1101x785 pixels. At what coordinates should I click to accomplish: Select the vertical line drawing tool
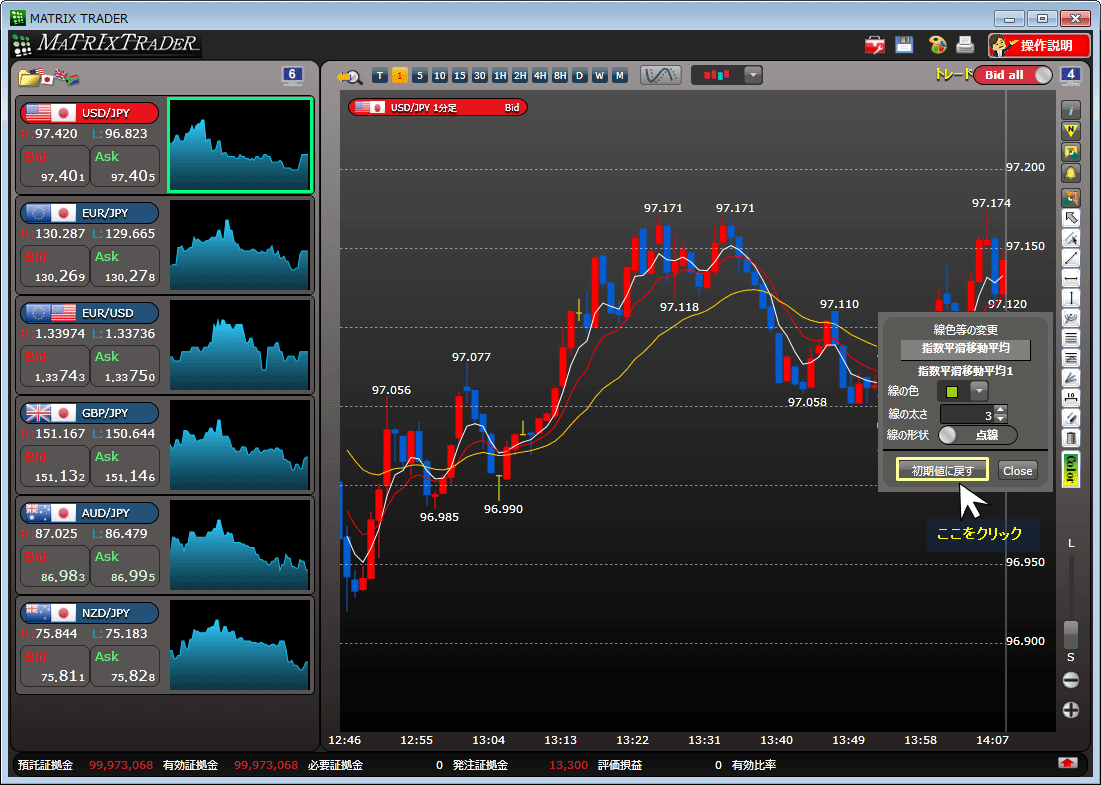[1071, 298]
